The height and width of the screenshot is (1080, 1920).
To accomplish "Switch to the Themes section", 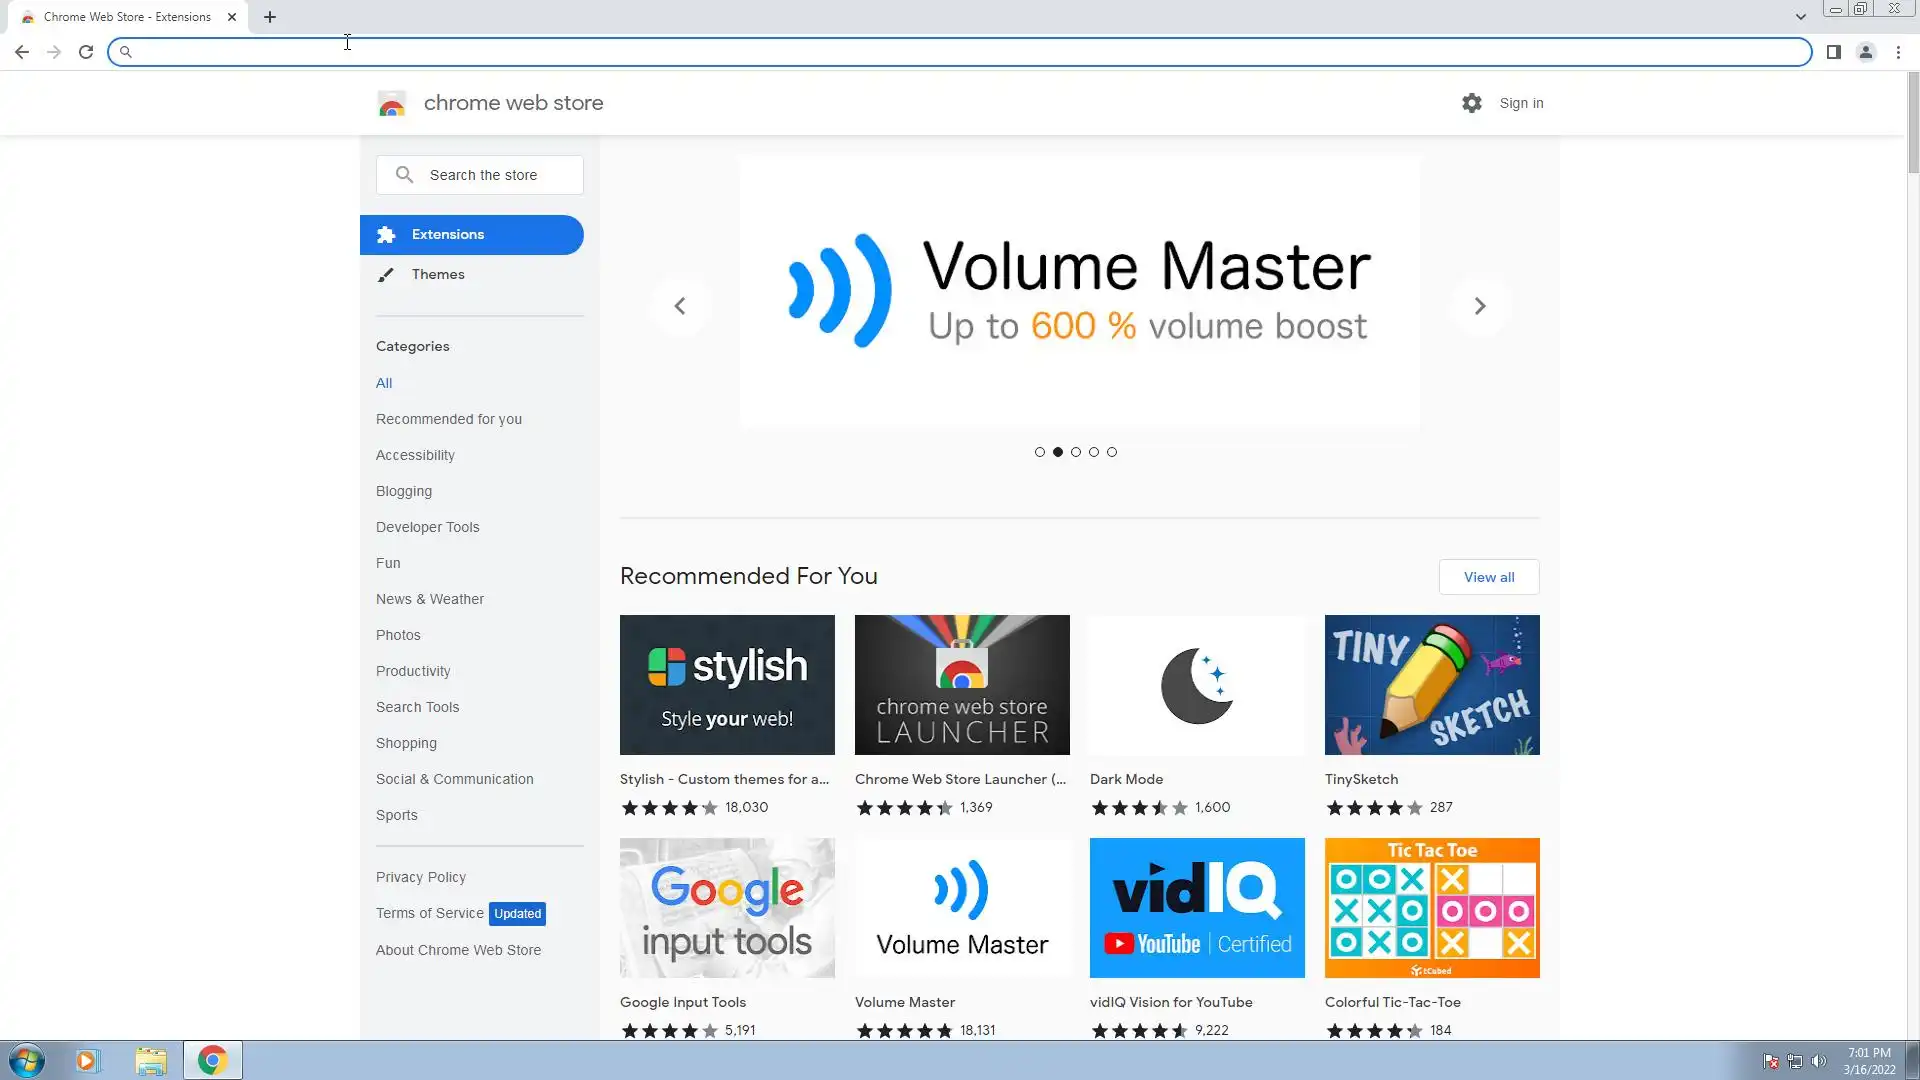I will click(438, 274).
